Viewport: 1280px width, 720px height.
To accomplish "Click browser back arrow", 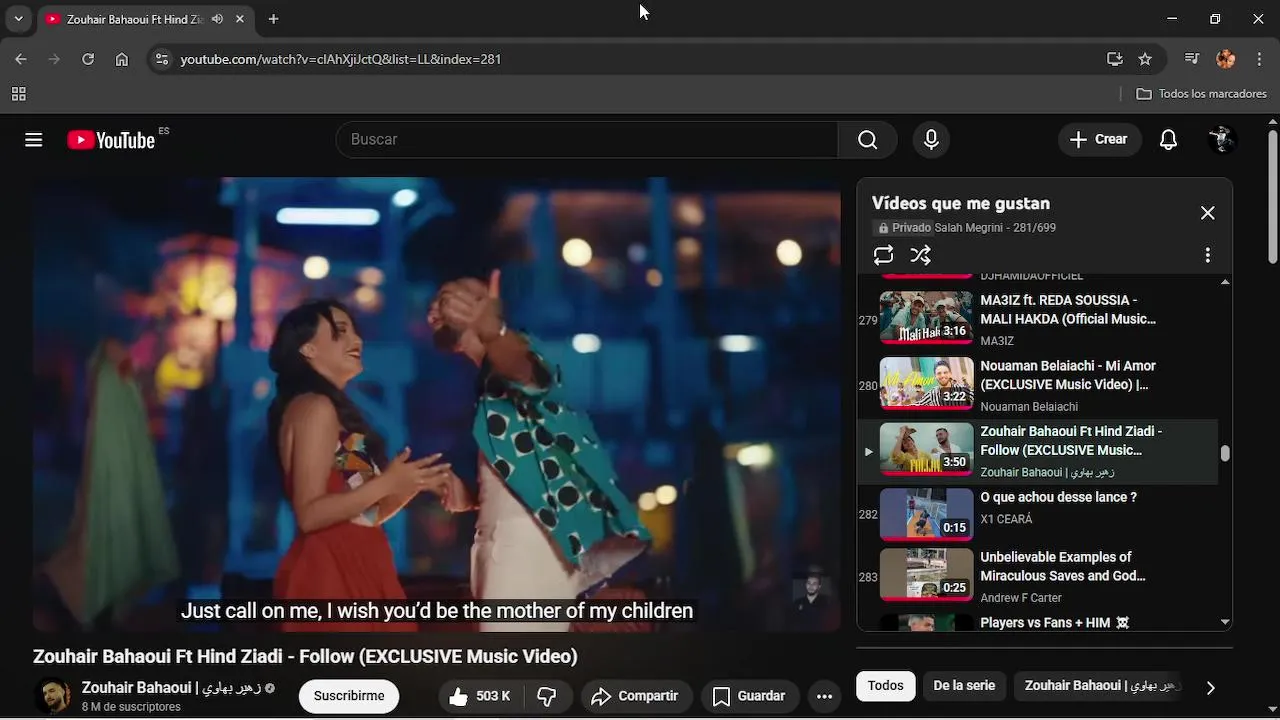I will click(21, 59).
